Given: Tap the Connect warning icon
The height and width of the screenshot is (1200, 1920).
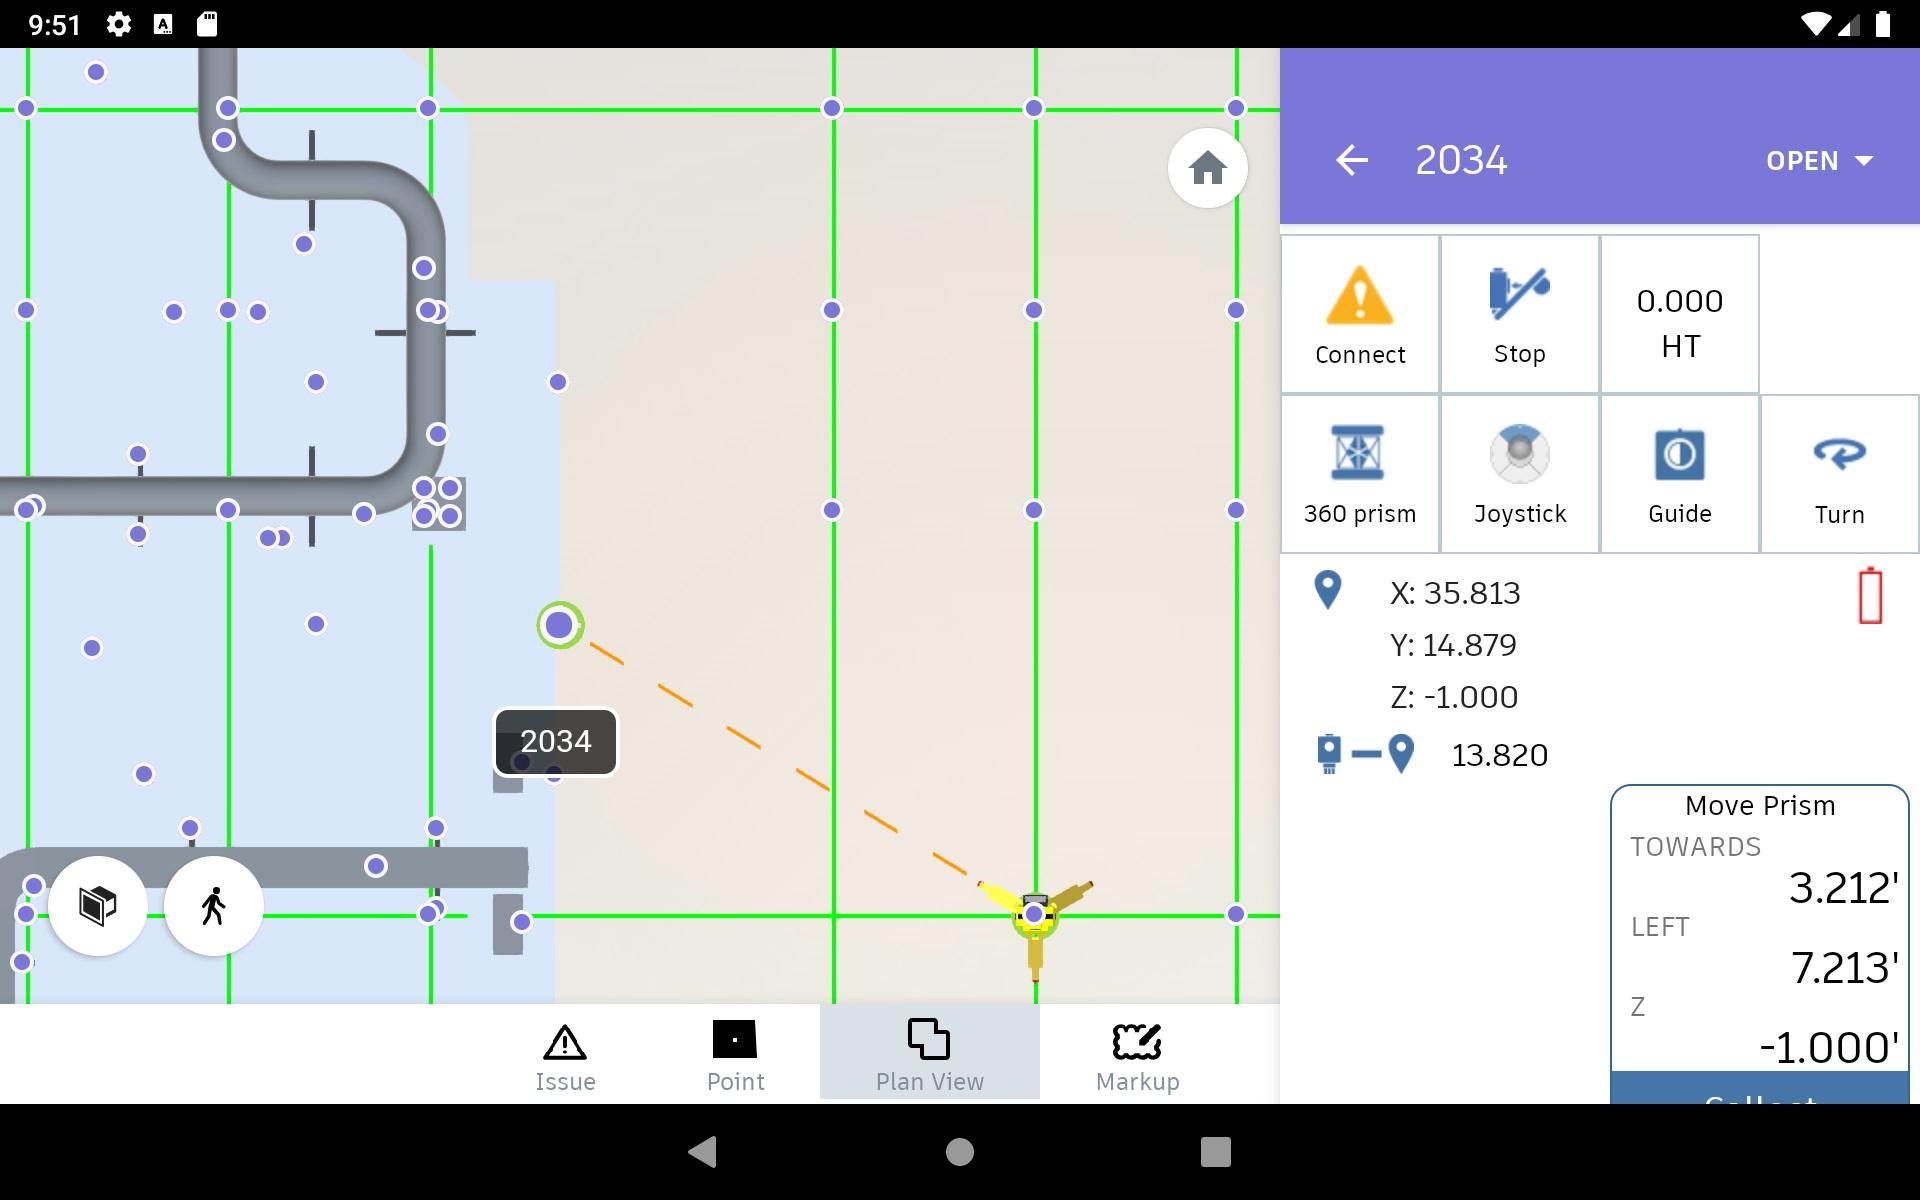Looking at the screenshot, I should click(x=1359, y=296).
